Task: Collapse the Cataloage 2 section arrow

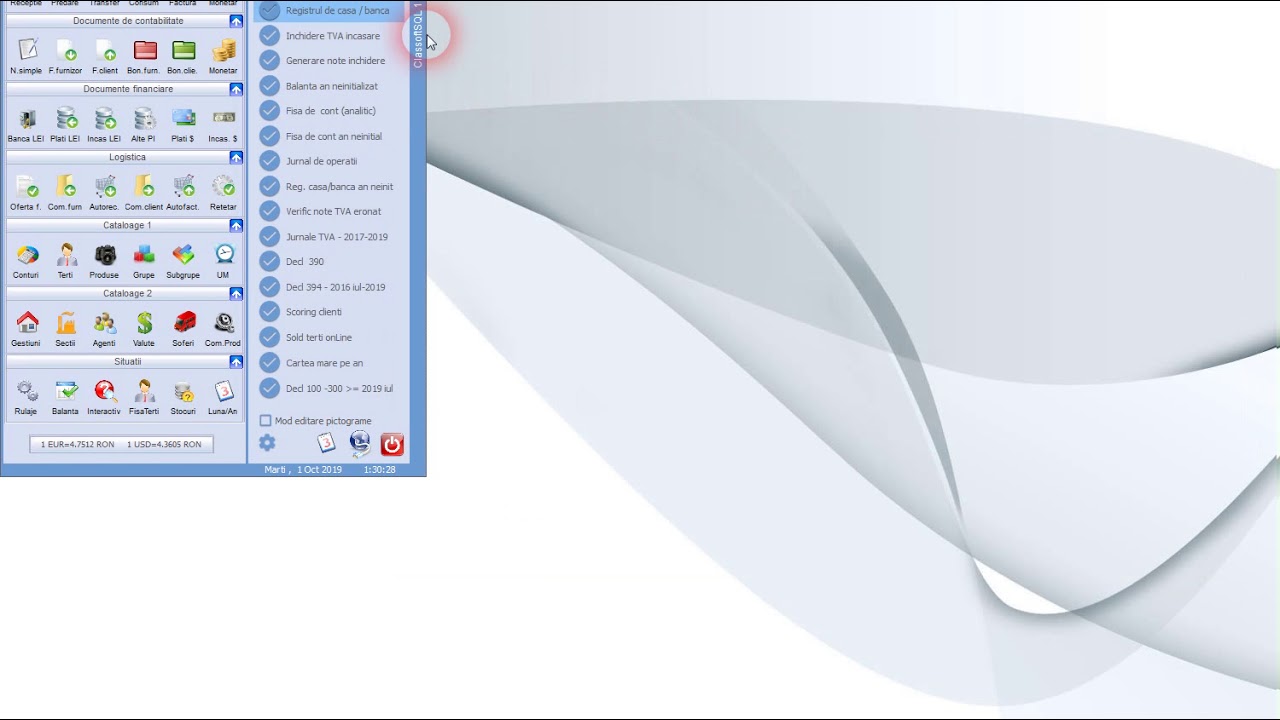Action: pos(236,293)
